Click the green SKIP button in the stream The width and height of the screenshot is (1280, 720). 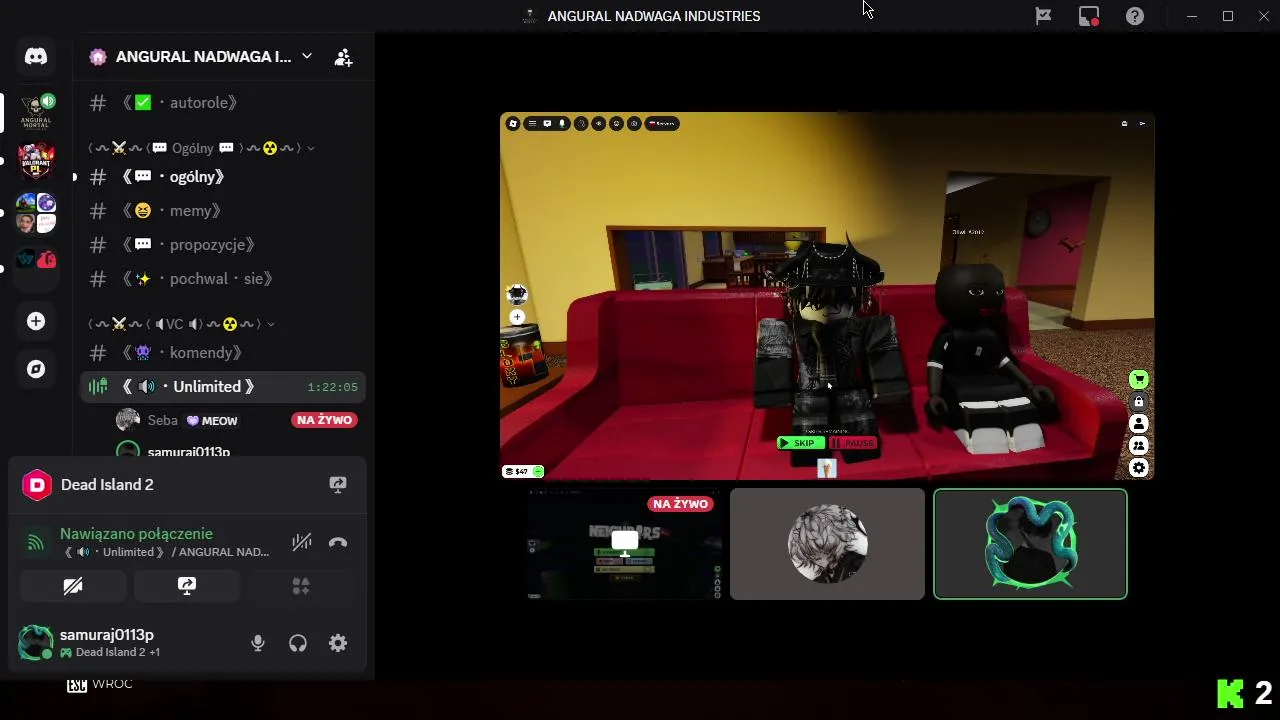801,443
